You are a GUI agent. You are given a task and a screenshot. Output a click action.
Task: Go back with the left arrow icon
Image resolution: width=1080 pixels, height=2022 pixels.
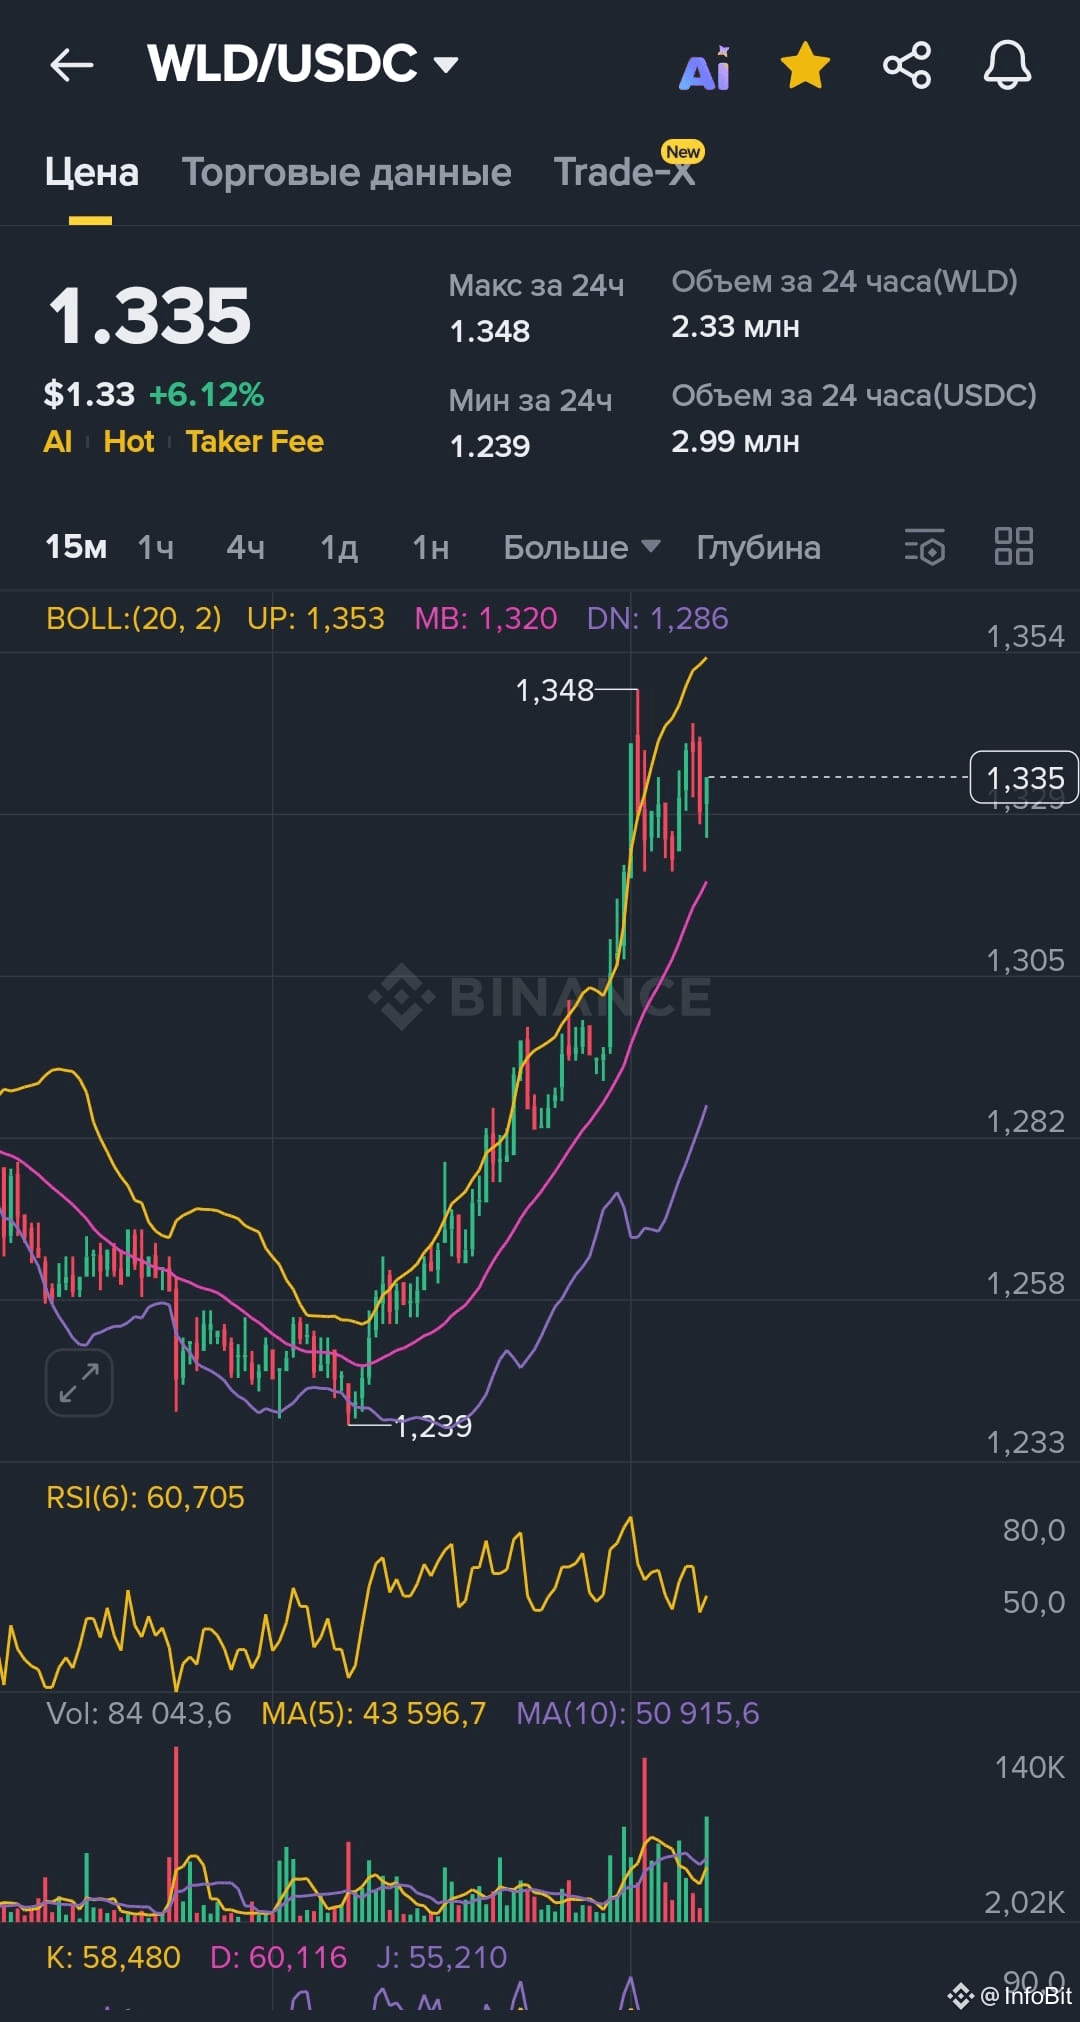coord(72,66)
